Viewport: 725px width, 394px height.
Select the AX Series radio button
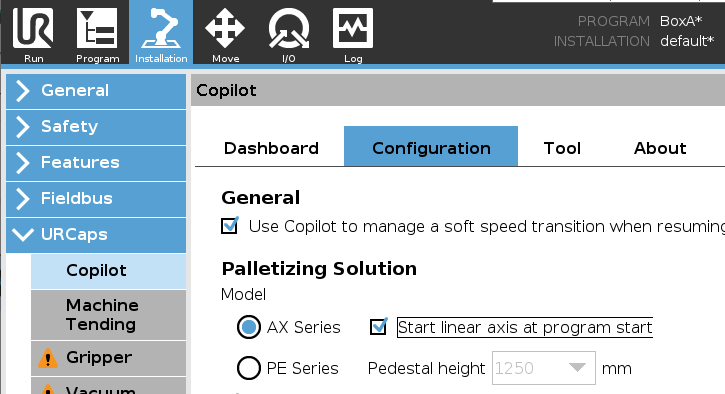tap(249, 327)
